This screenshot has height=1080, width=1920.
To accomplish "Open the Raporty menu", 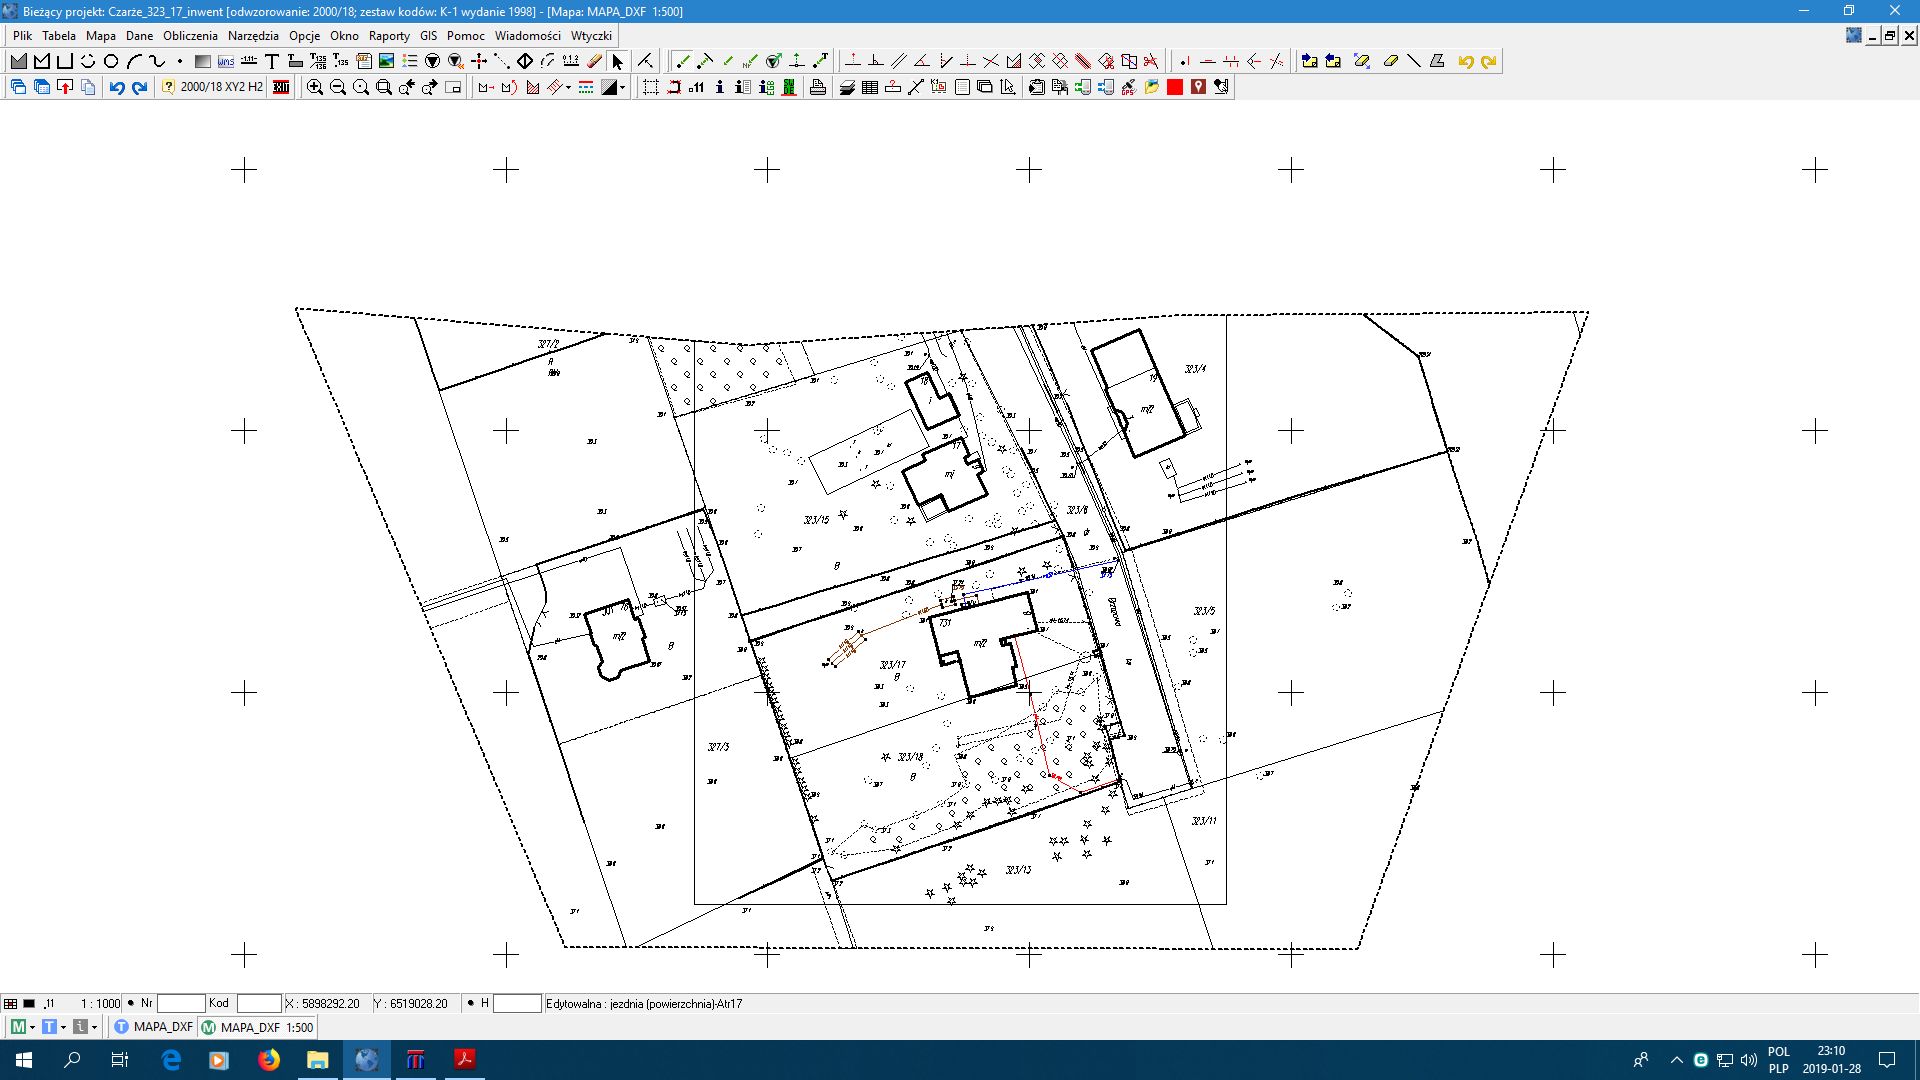I will point(389,35).
